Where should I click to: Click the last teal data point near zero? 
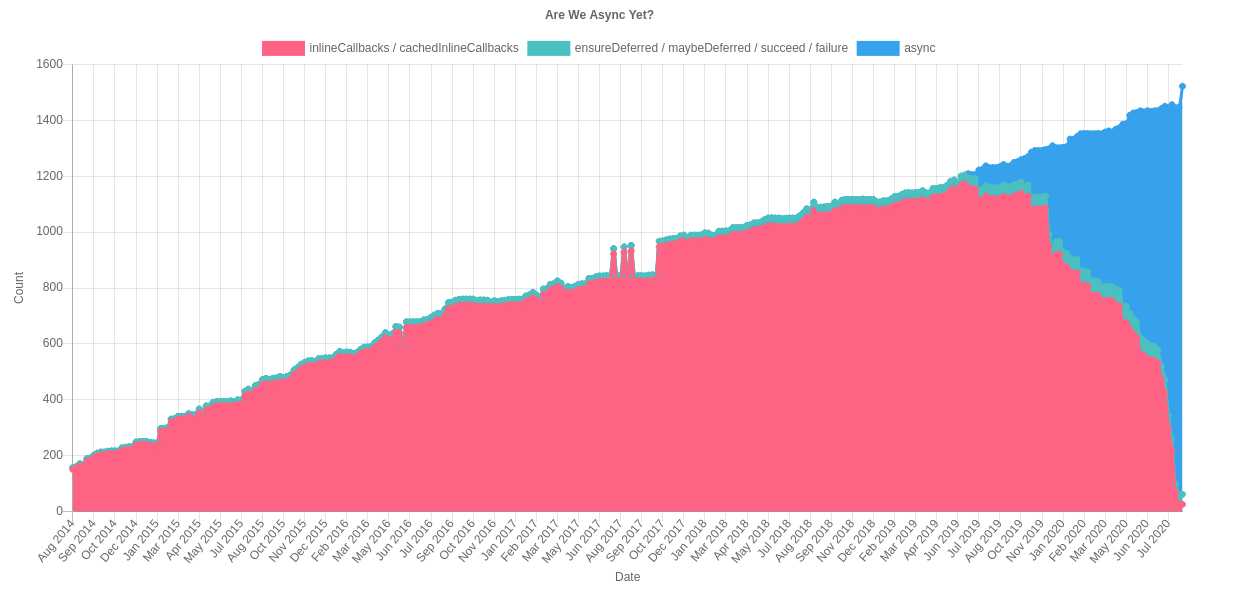click(1182, 495)
